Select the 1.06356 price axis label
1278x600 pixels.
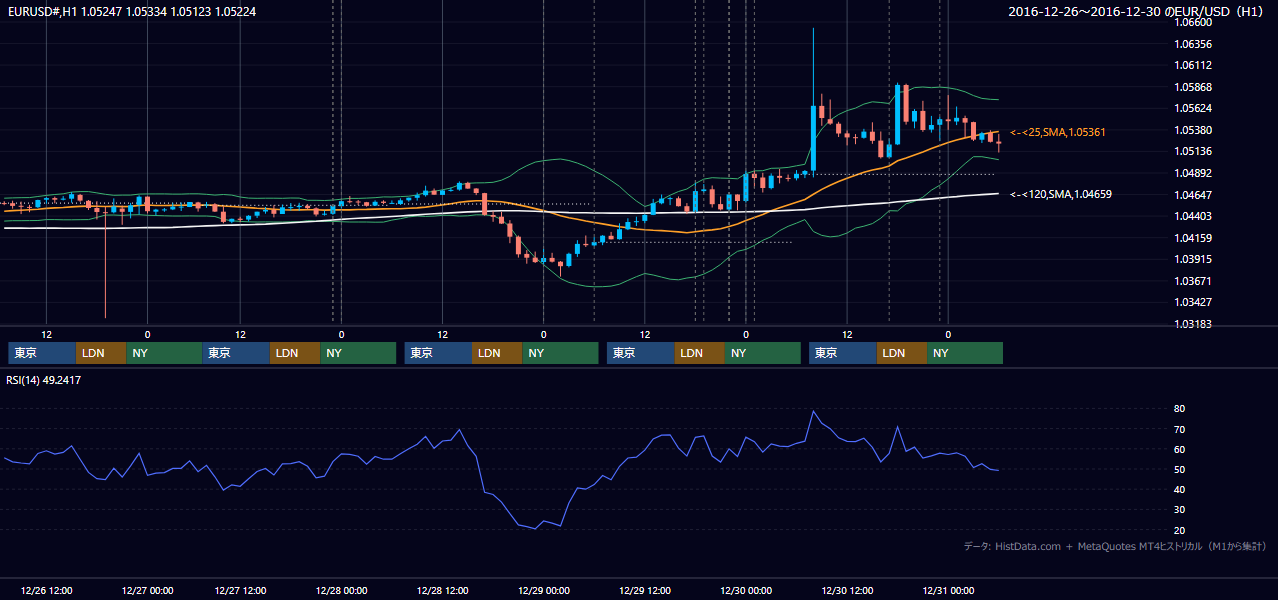click(1193, 44)
